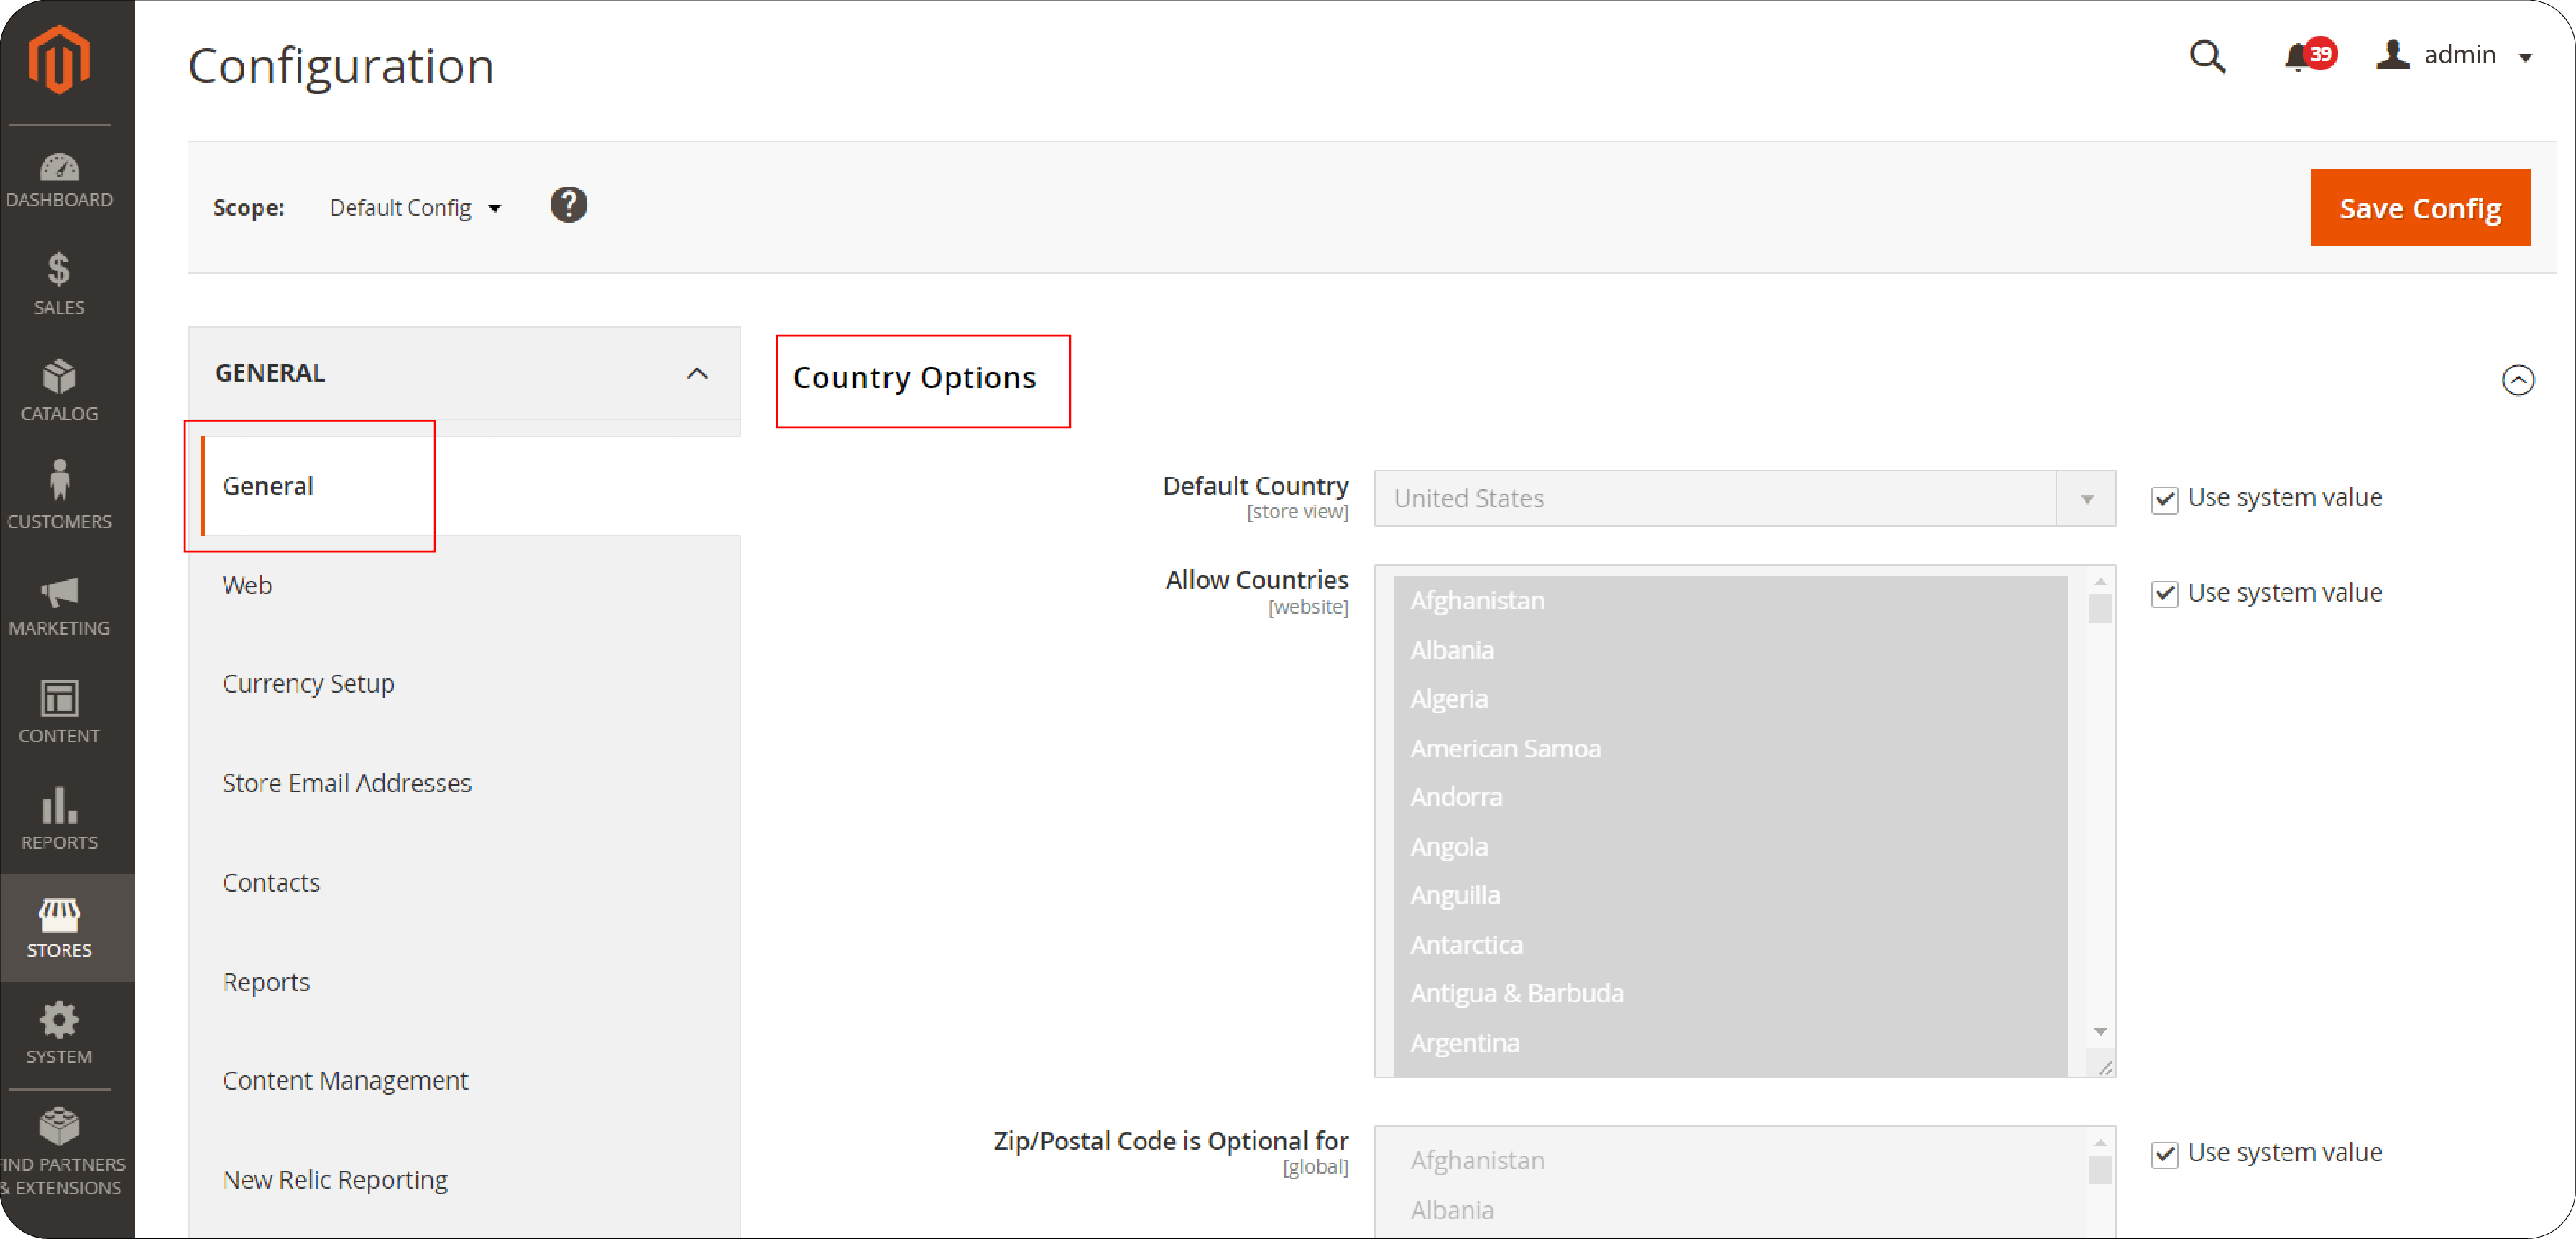
Task: Toggle Use system value for Zip/Postal Code
Action: [2164, 1154]
